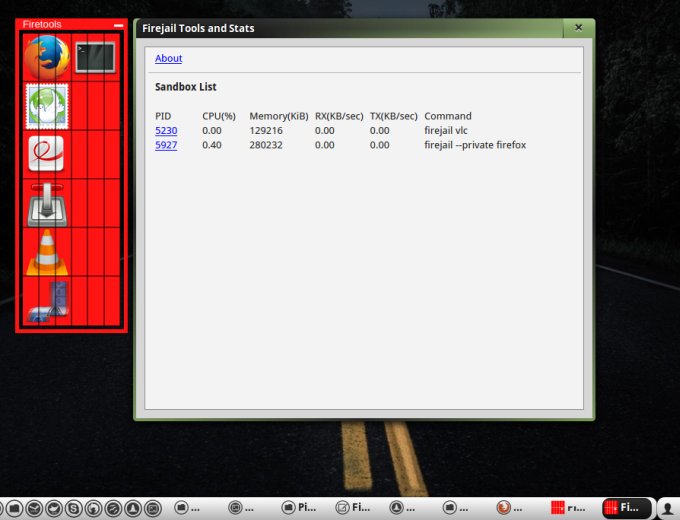
Task: Click the 'Memory(KiB)' column header
Action: 279,116
